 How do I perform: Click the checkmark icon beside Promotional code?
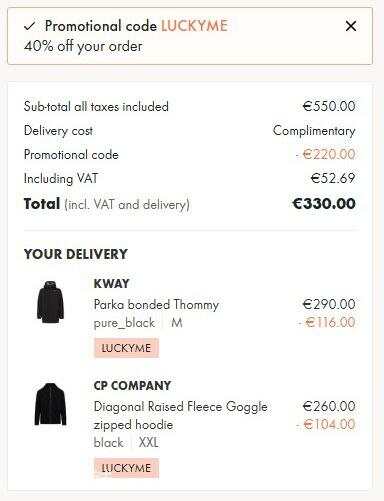point(30,26)
